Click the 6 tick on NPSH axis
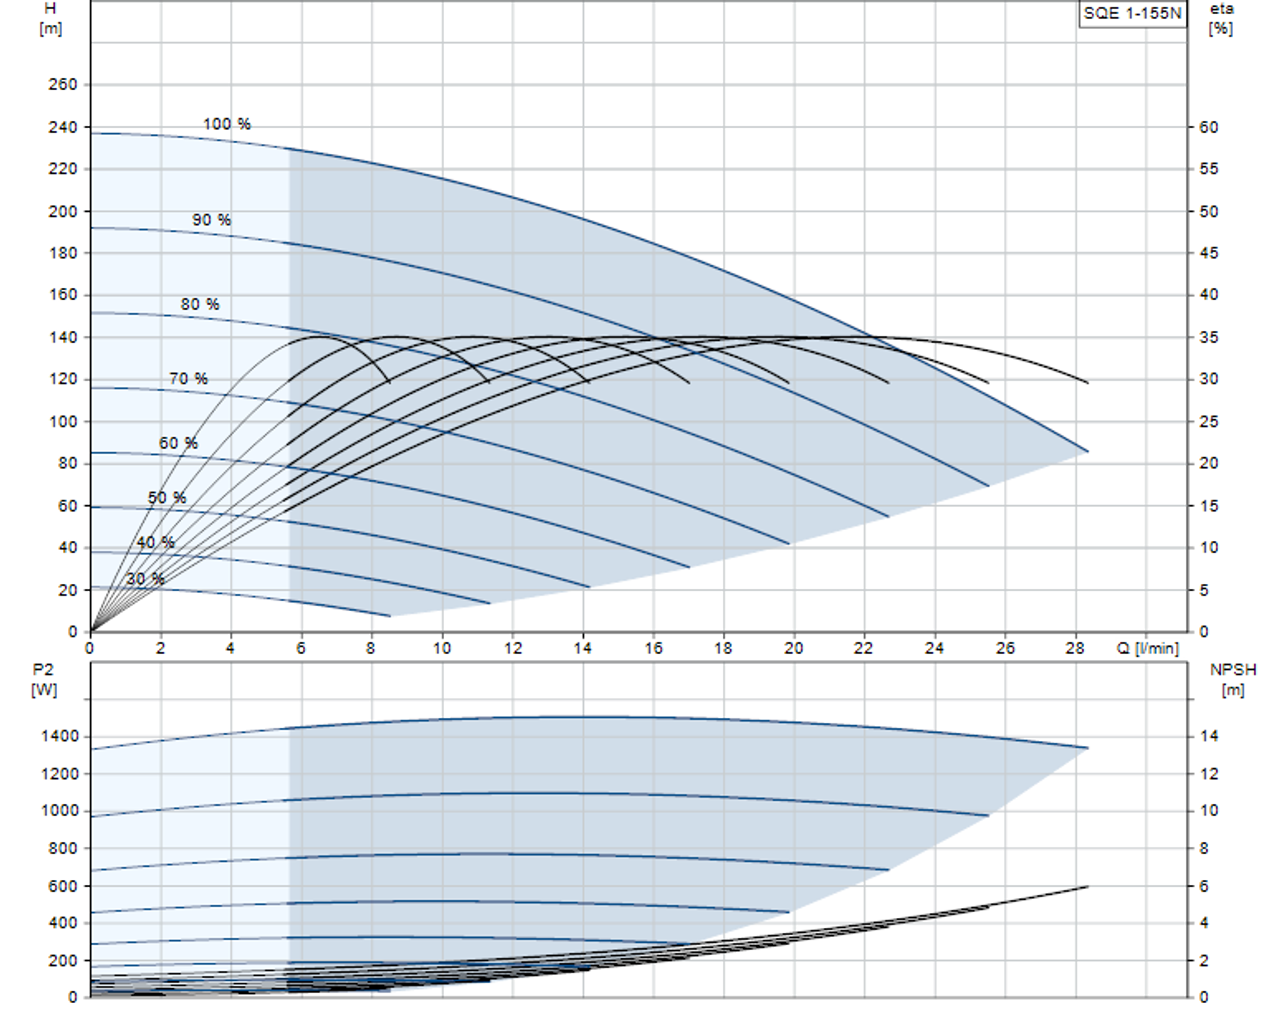The width and height of the screenshot is (1280, 1010). point(1204,886)
